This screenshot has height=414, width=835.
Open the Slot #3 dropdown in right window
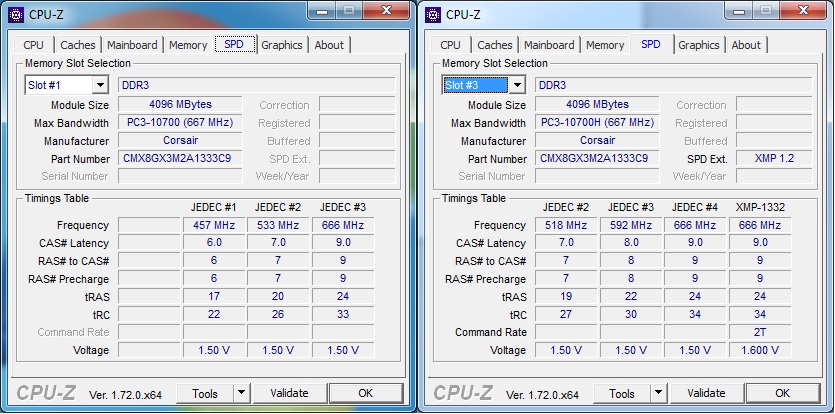point(517,85)
